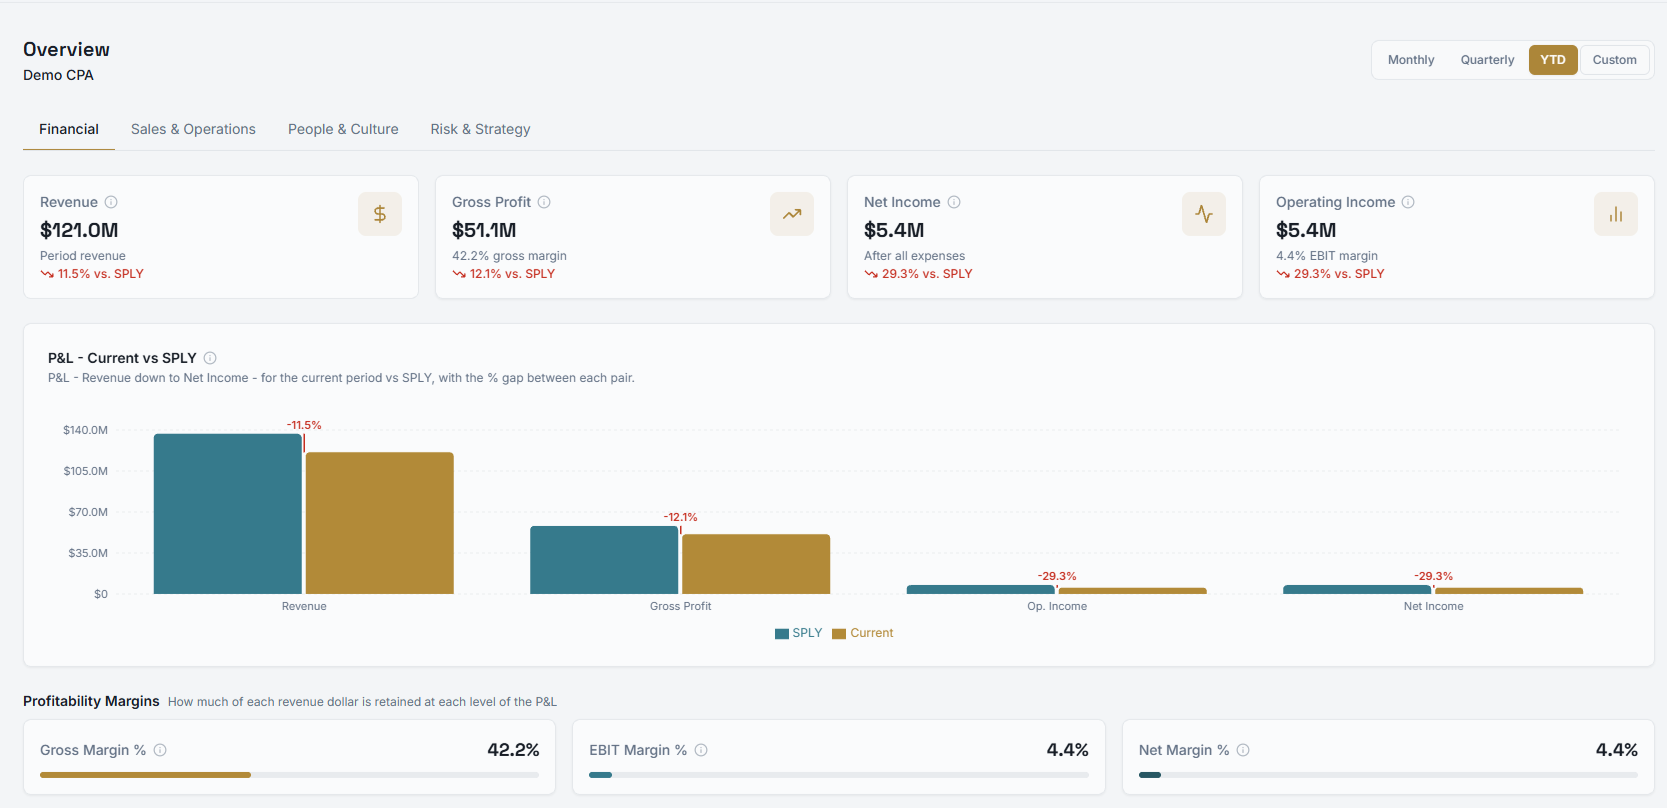This screenshot has height=808, width=1667.
Task: Open the info tooltip next to Revenue
Action: 111,202
